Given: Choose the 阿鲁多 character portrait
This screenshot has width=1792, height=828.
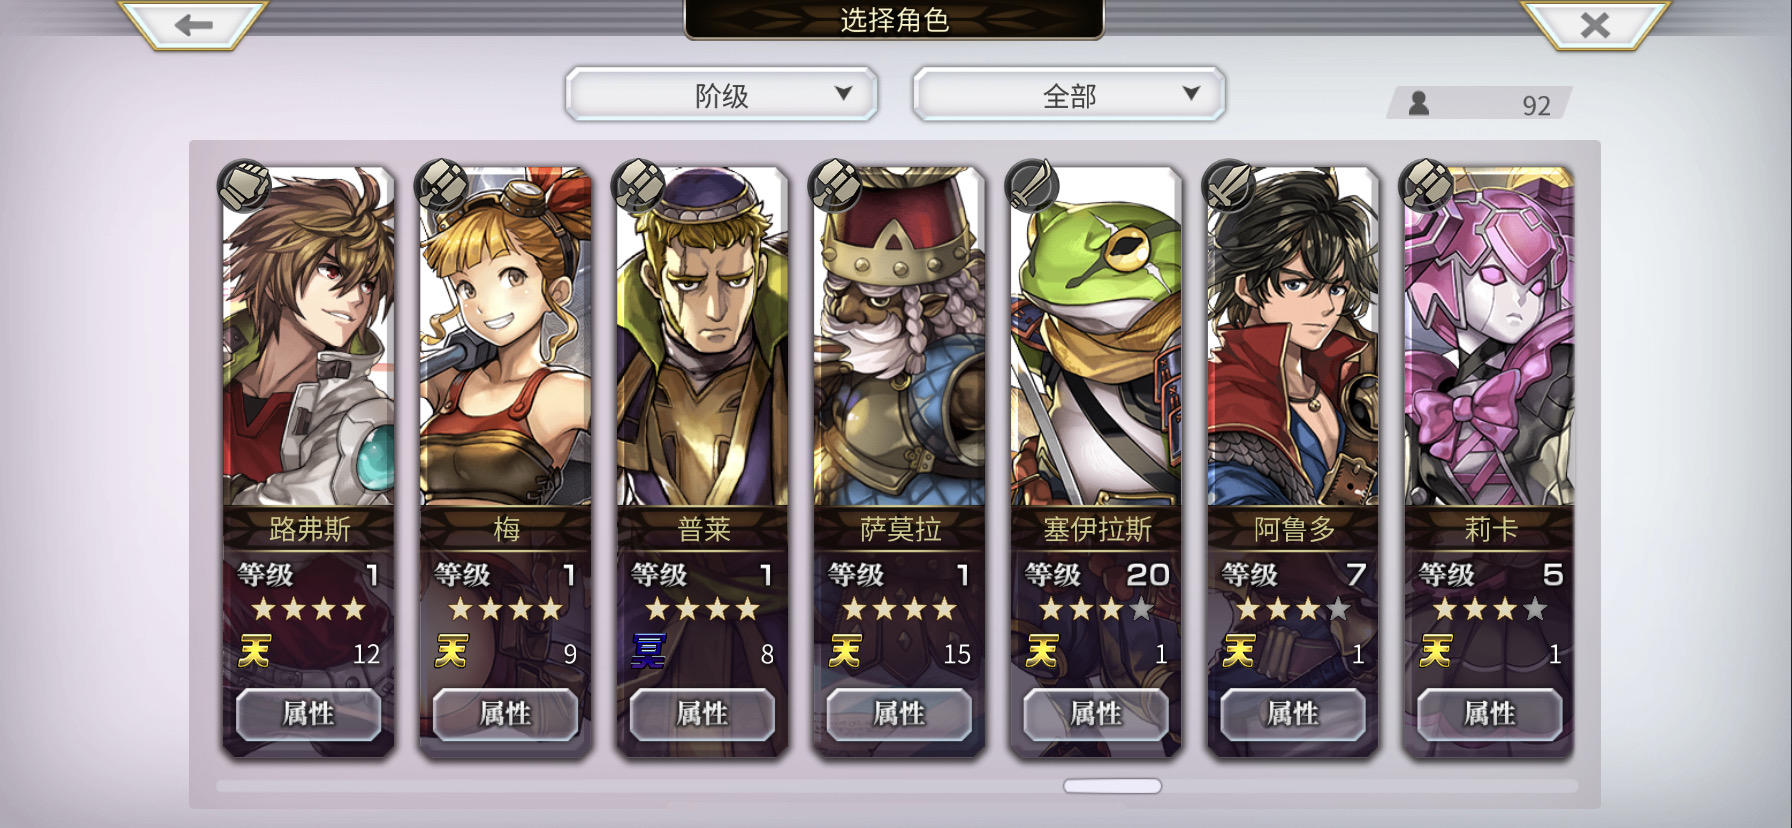Looking at the screenshot, I should coord(1293,336).
